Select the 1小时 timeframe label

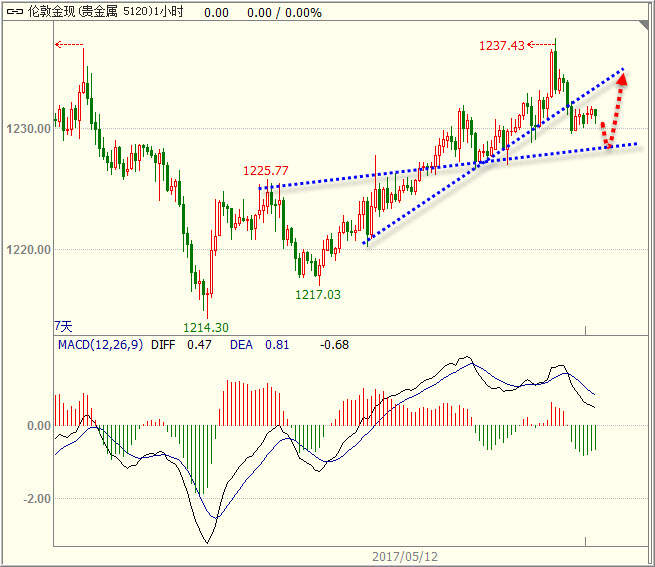pos(169,12)
